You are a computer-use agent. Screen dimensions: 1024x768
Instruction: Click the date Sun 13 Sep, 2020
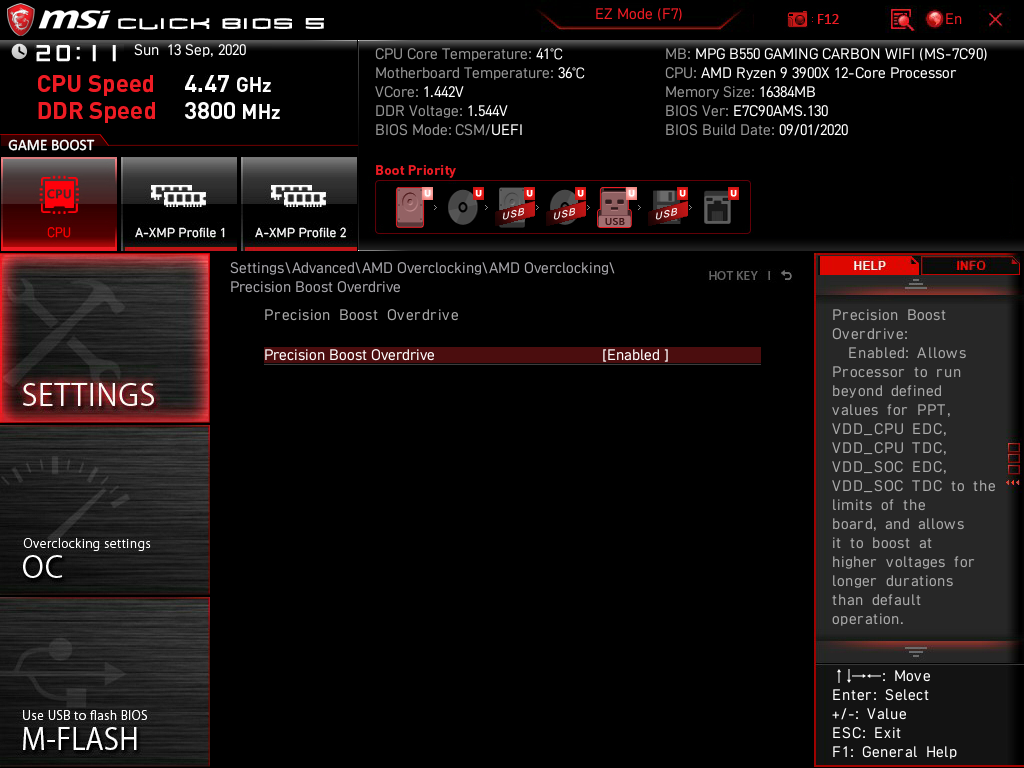190,50
